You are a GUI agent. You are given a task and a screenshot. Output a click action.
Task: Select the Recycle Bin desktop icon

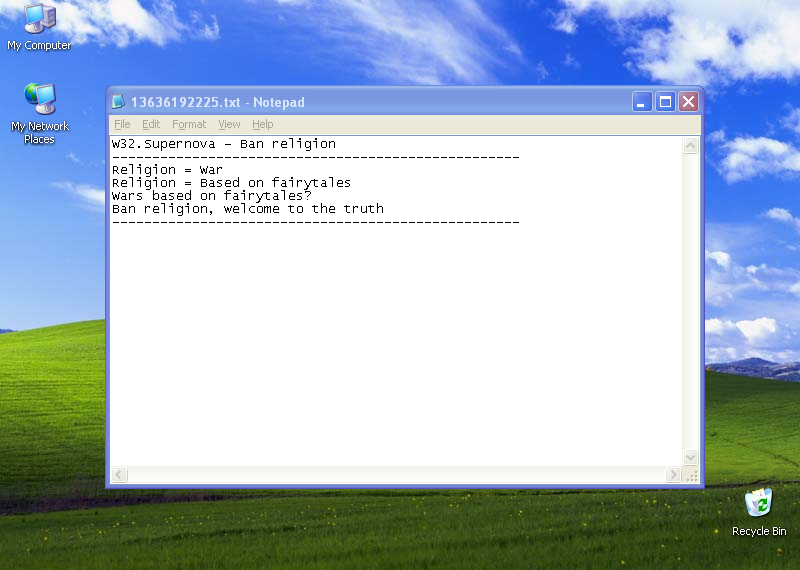(x=759, y=512)
